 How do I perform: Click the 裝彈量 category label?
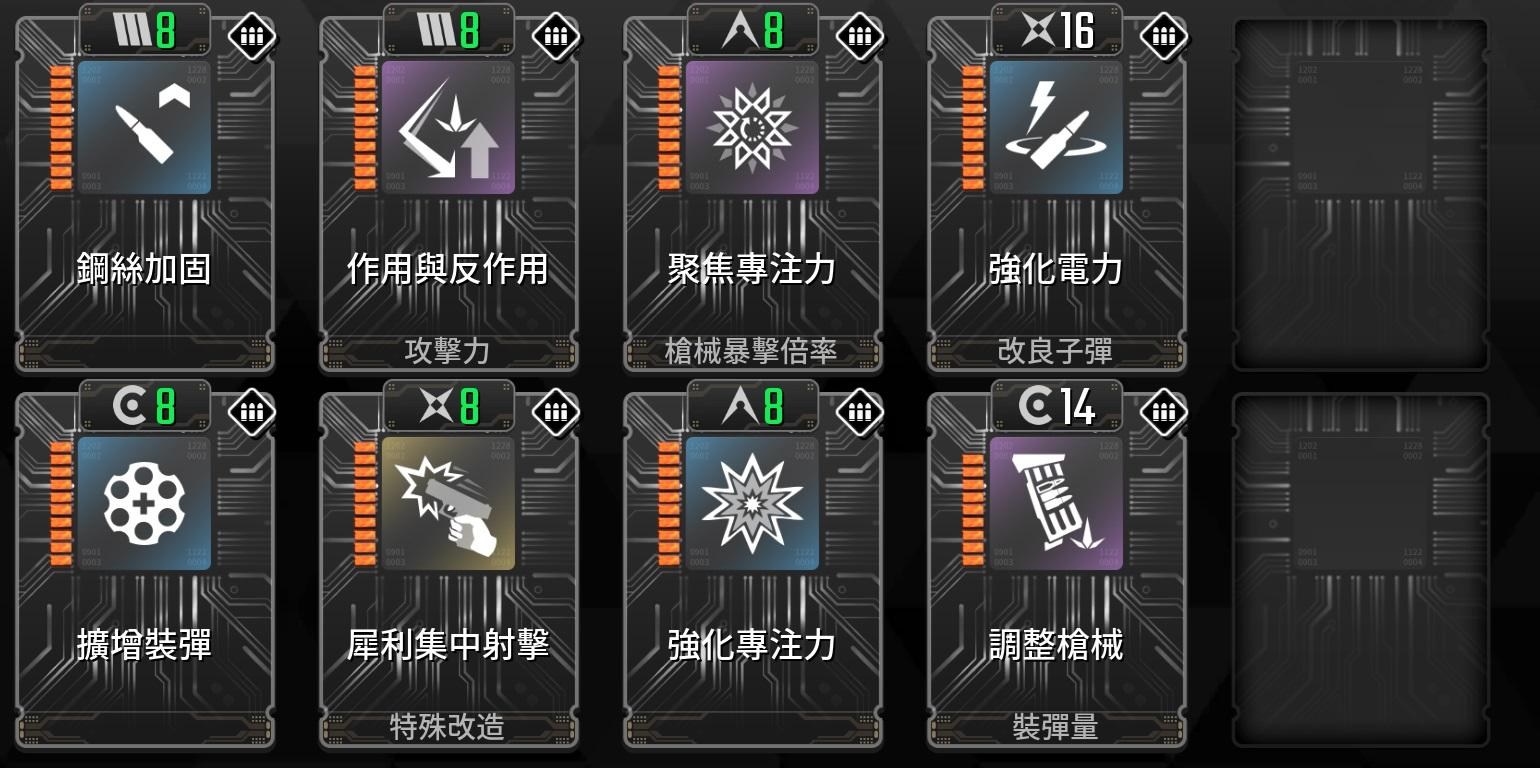[1056, 727]
